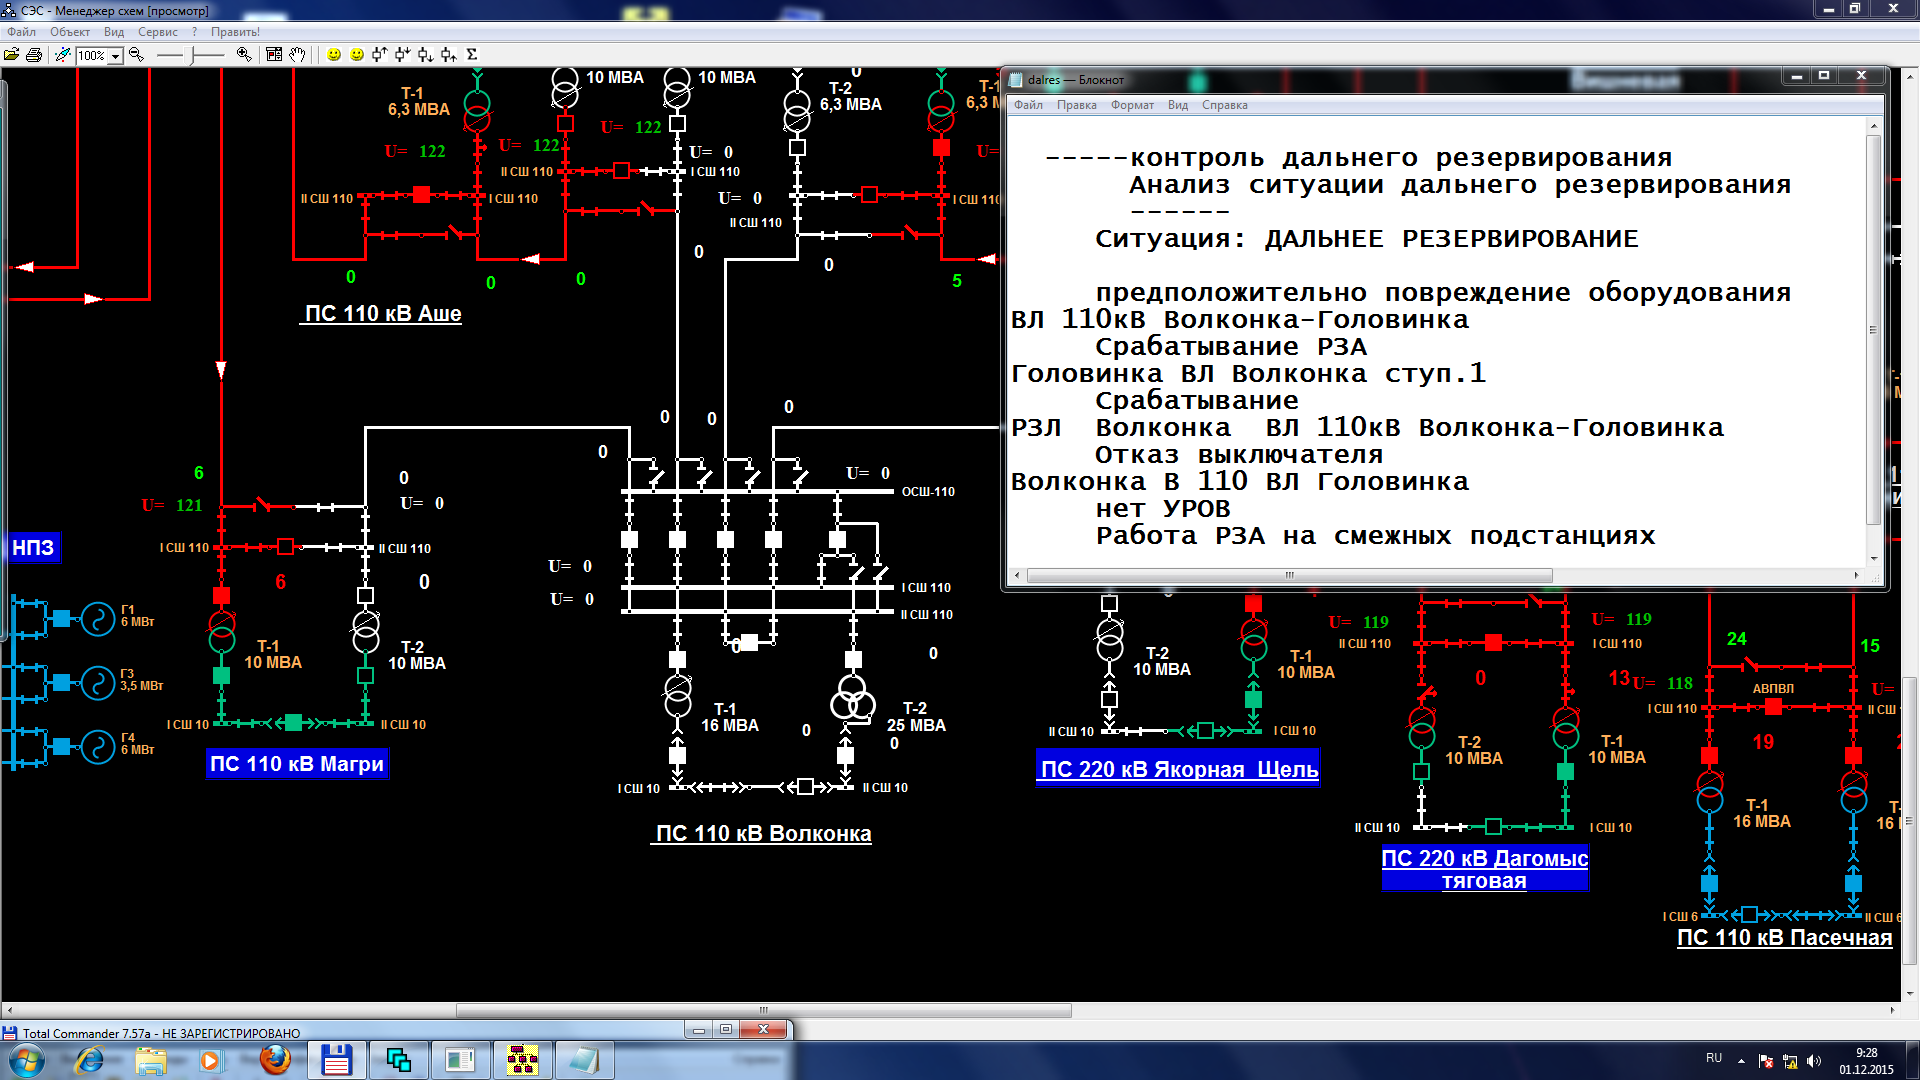The image size is (1920, 1080).
Task: Open Firefox from the taskbar
Action: point(274,1060)
